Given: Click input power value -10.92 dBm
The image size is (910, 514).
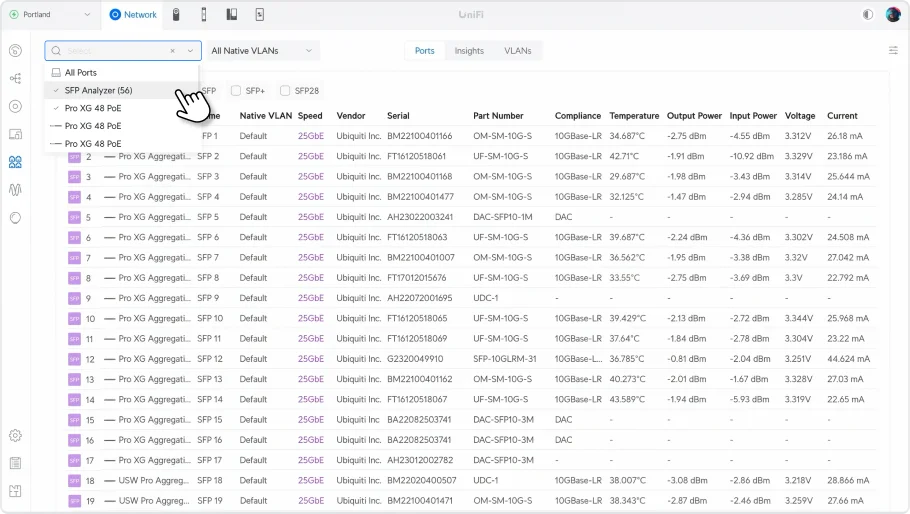Looking at the screenshot, I should tap(752, 156).
